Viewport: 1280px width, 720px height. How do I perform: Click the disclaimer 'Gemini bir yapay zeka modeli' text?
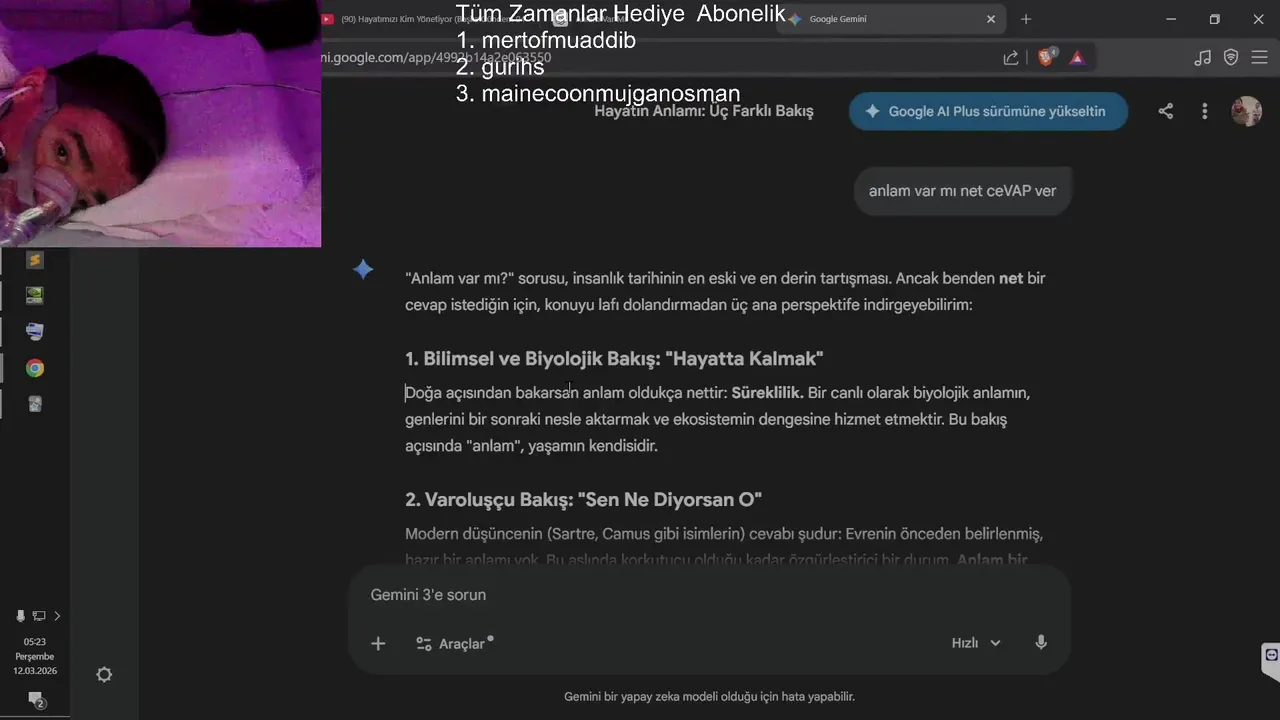coord(709,697)
